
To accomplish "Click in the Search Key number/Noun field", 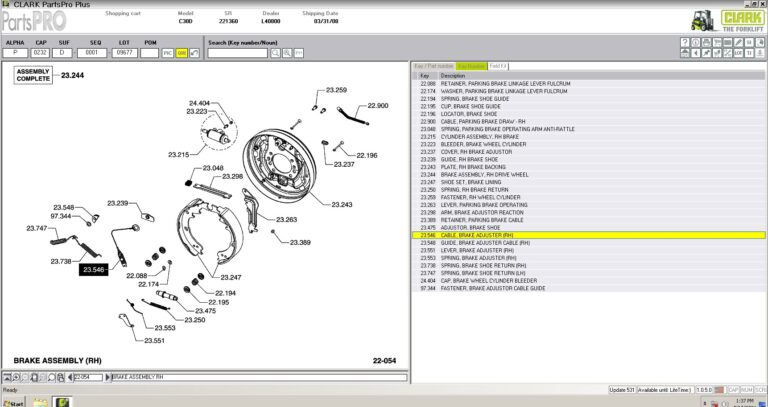I will click(x=238, y=53).
